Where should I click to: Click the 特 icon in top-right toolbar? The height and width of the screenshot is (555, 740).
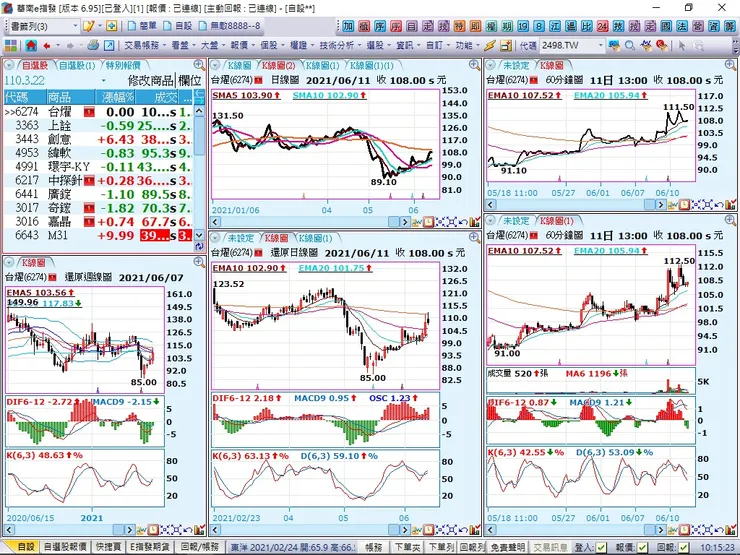coord(459,26)
